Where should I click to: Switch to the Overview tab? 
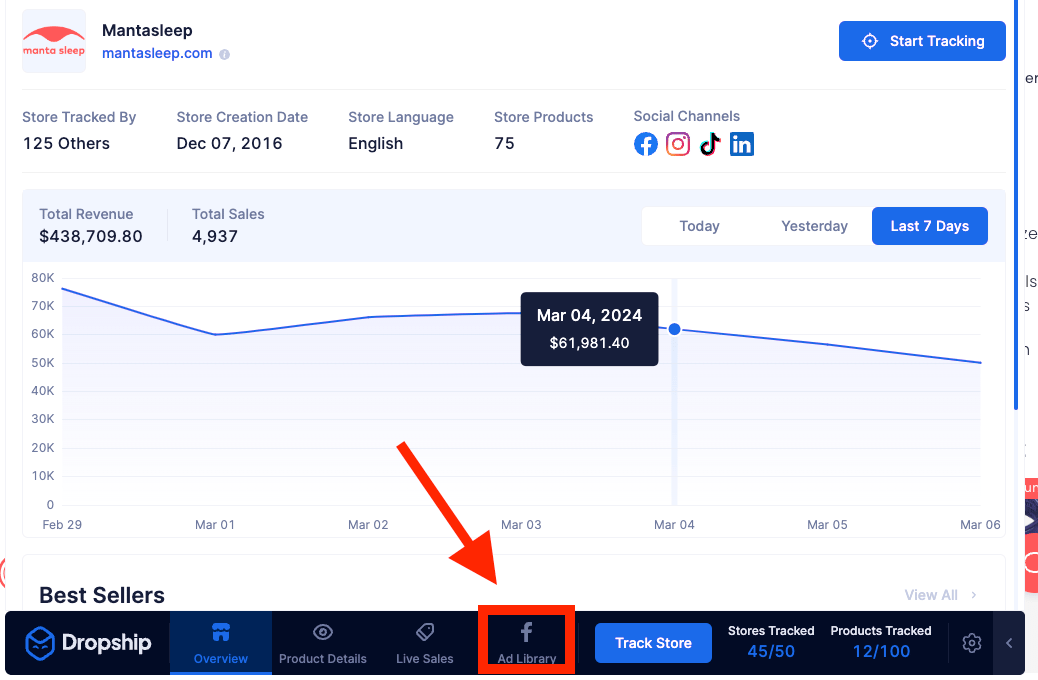(x=220, y=643)
